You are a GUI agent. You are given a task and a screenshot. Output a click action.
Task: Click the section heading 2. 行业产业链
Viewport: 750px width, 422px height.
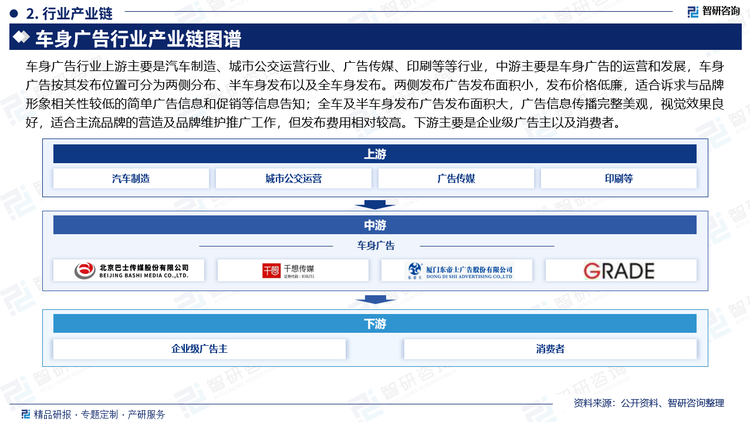70,13
